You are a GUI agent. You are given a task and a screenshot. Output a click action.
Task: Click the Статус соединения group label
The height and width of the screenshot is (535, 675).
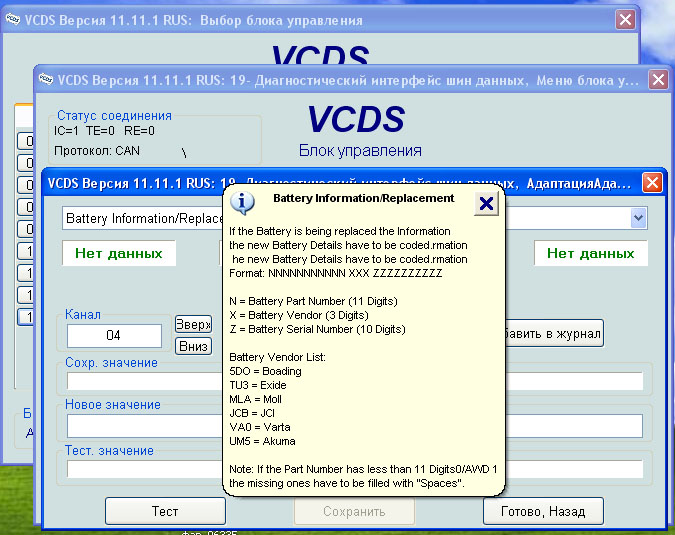click(114, 115)
